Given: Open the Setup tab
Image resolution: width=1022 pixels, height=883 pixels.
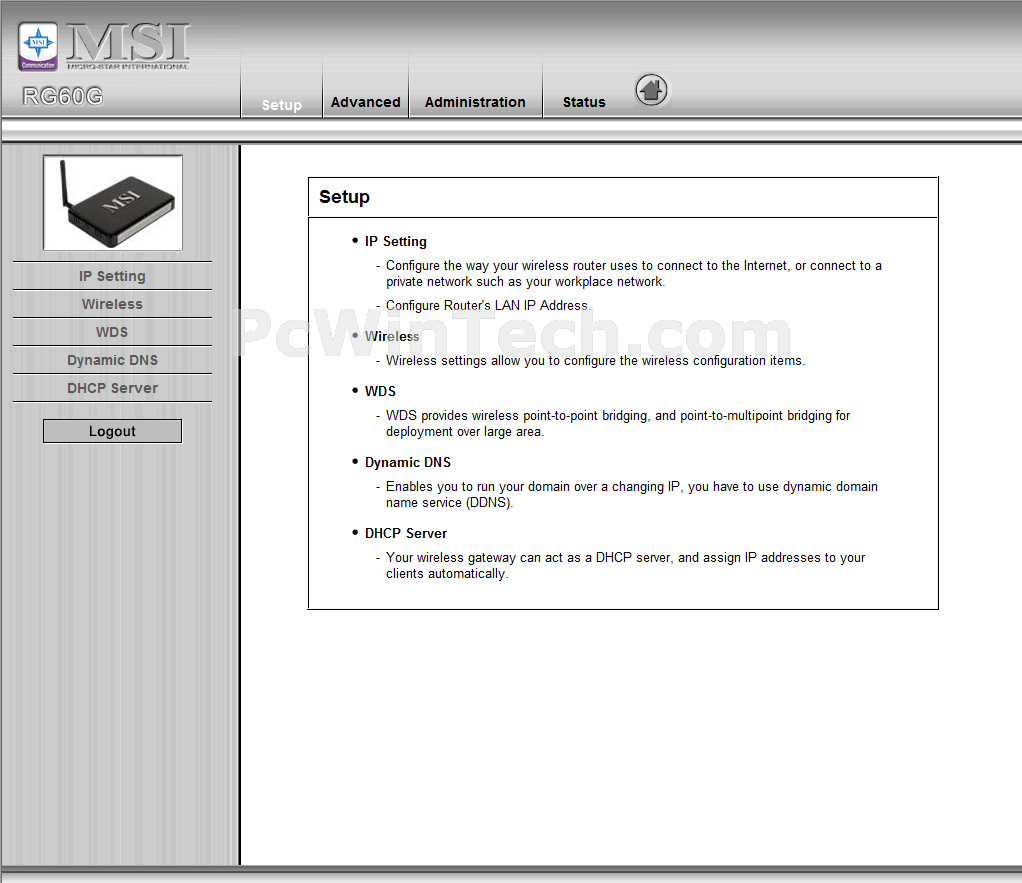Looking at the screenshot, I should click(x=282, y=104).
